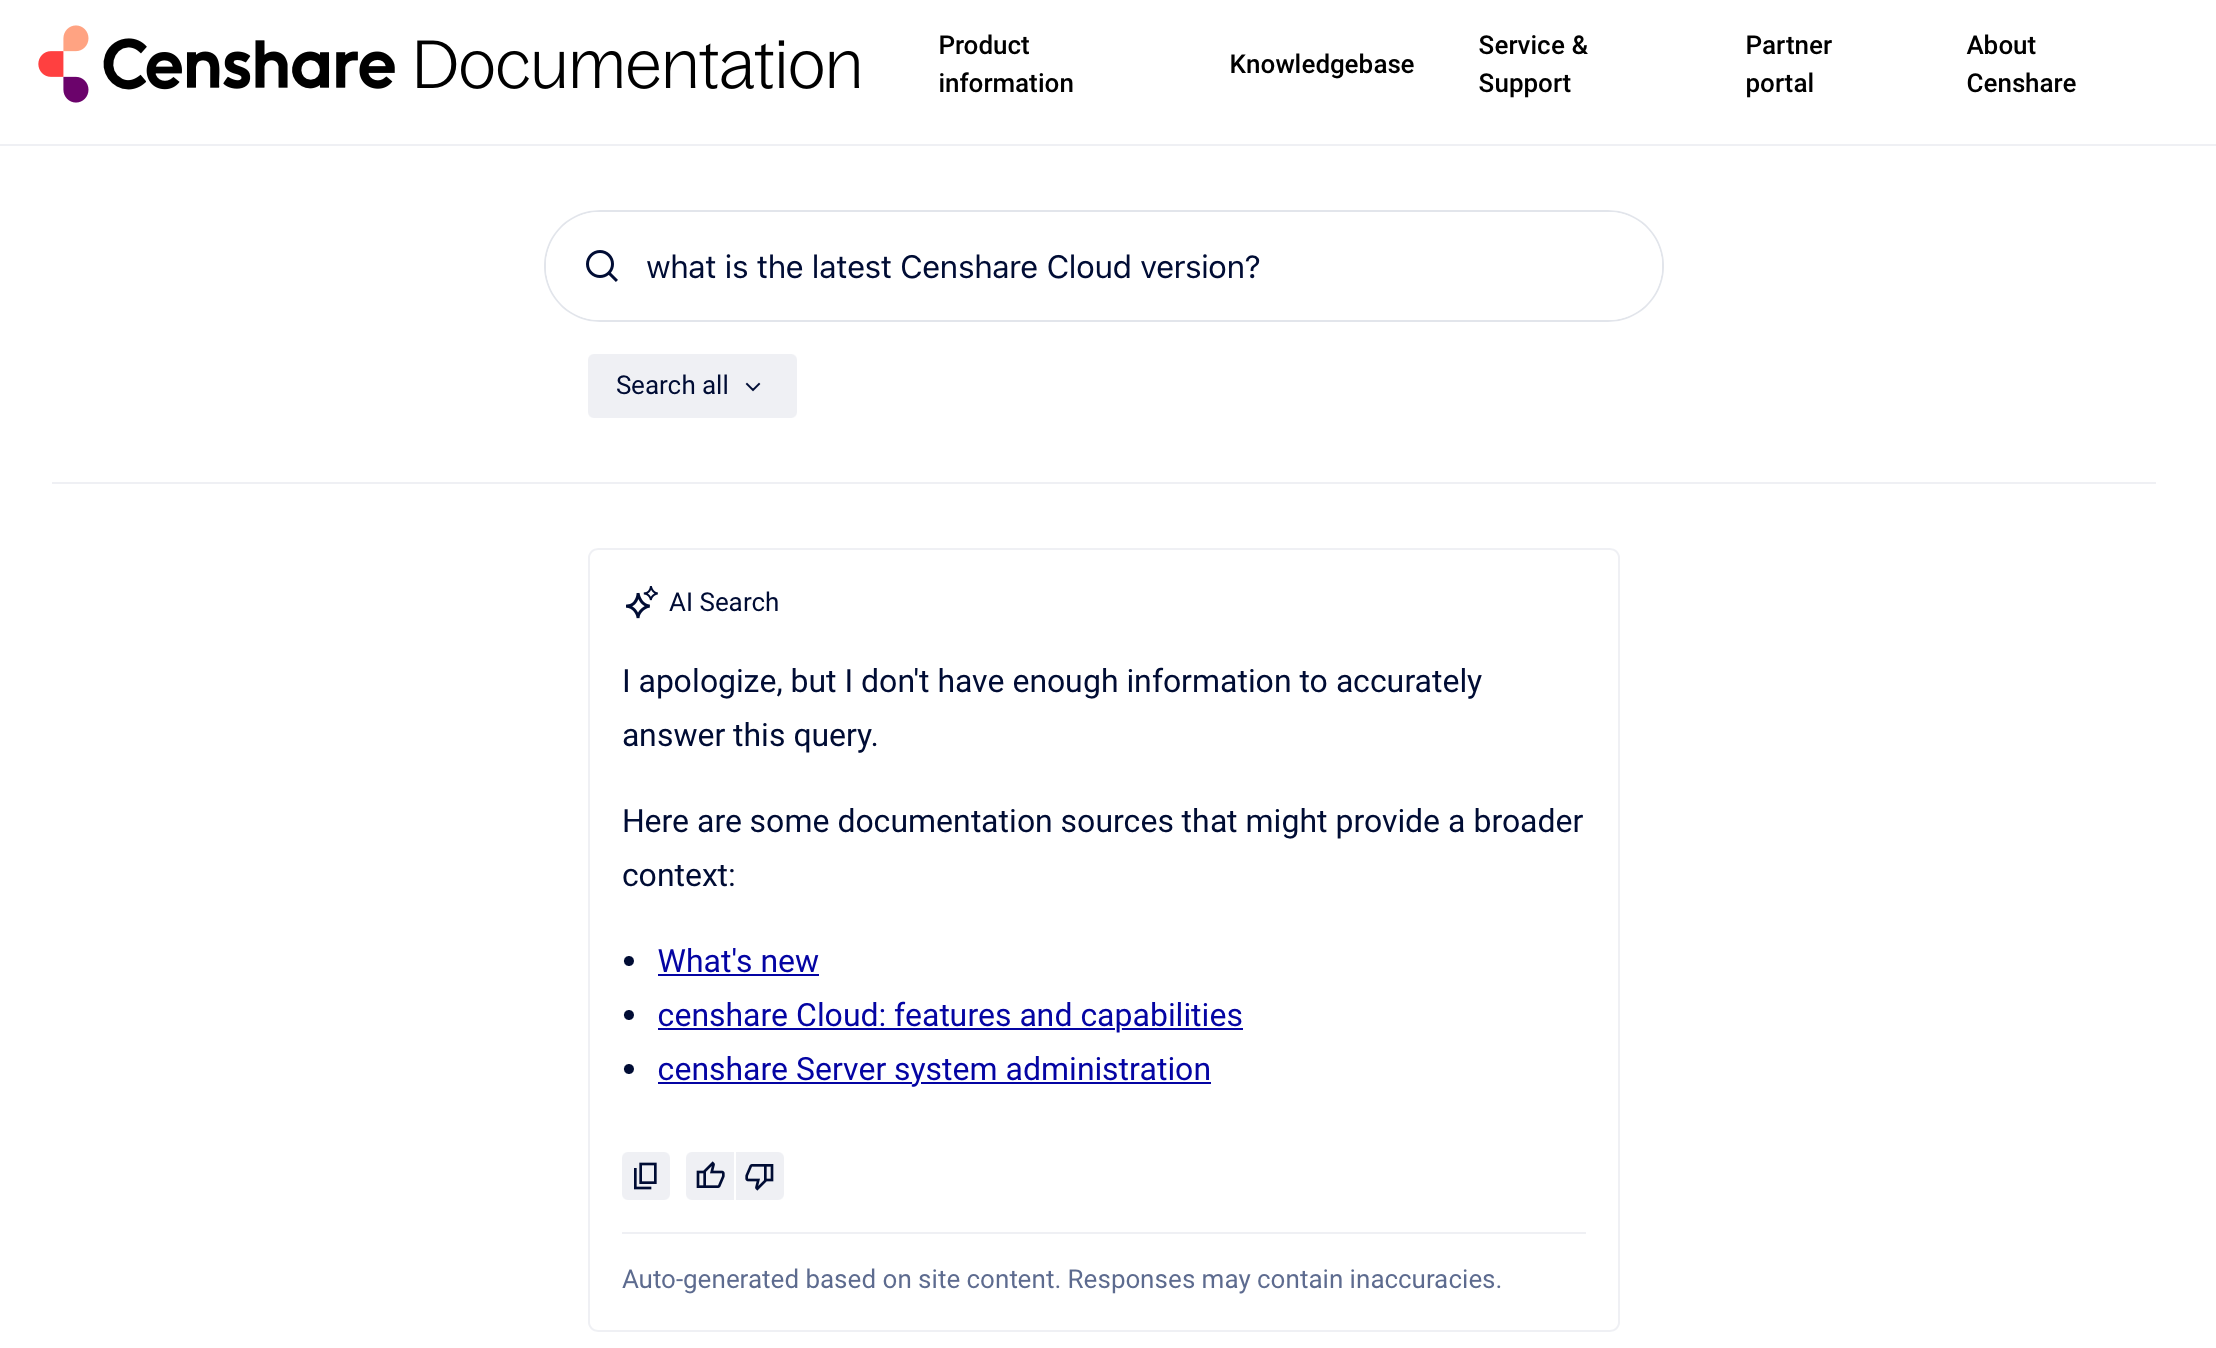Open the Knowledgebase menu item
The height and width of the screenshot is (1348, 2216).
point(1321,64)
